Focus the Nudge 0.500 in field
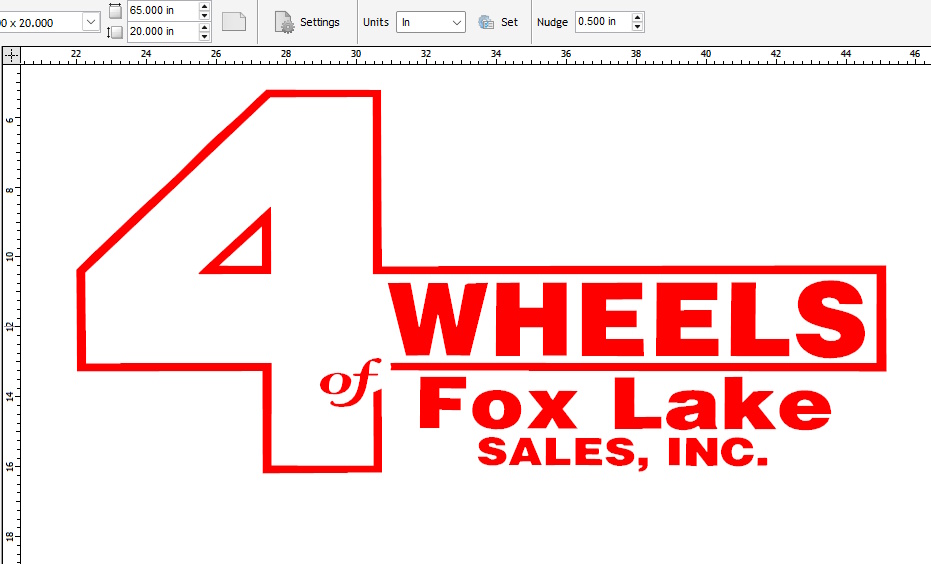931x564 pixels. 602,22
